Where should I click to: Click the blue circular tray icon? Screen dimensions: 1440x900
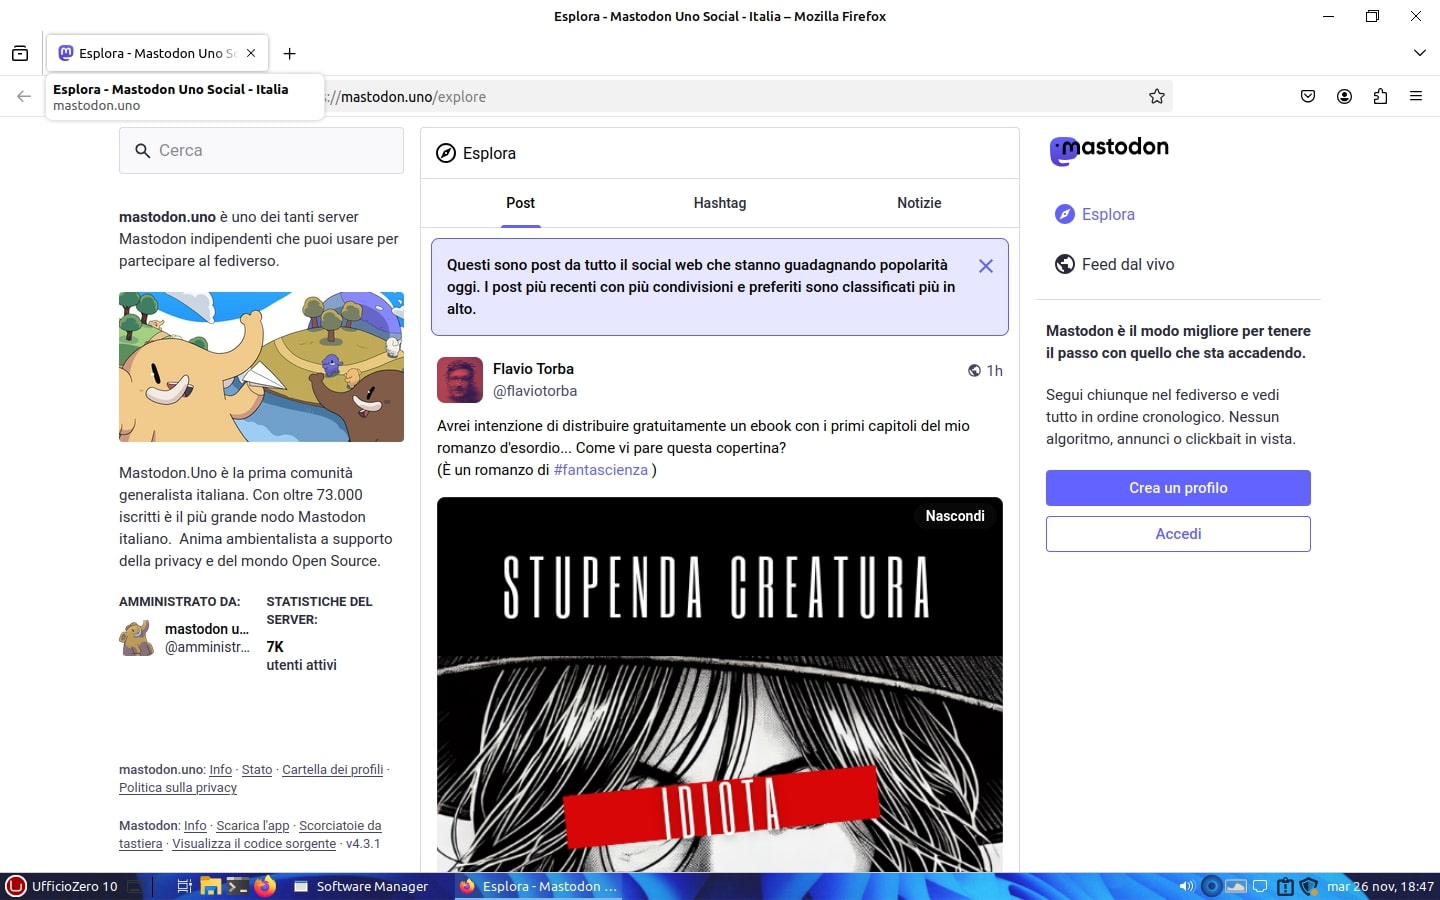1211,886
